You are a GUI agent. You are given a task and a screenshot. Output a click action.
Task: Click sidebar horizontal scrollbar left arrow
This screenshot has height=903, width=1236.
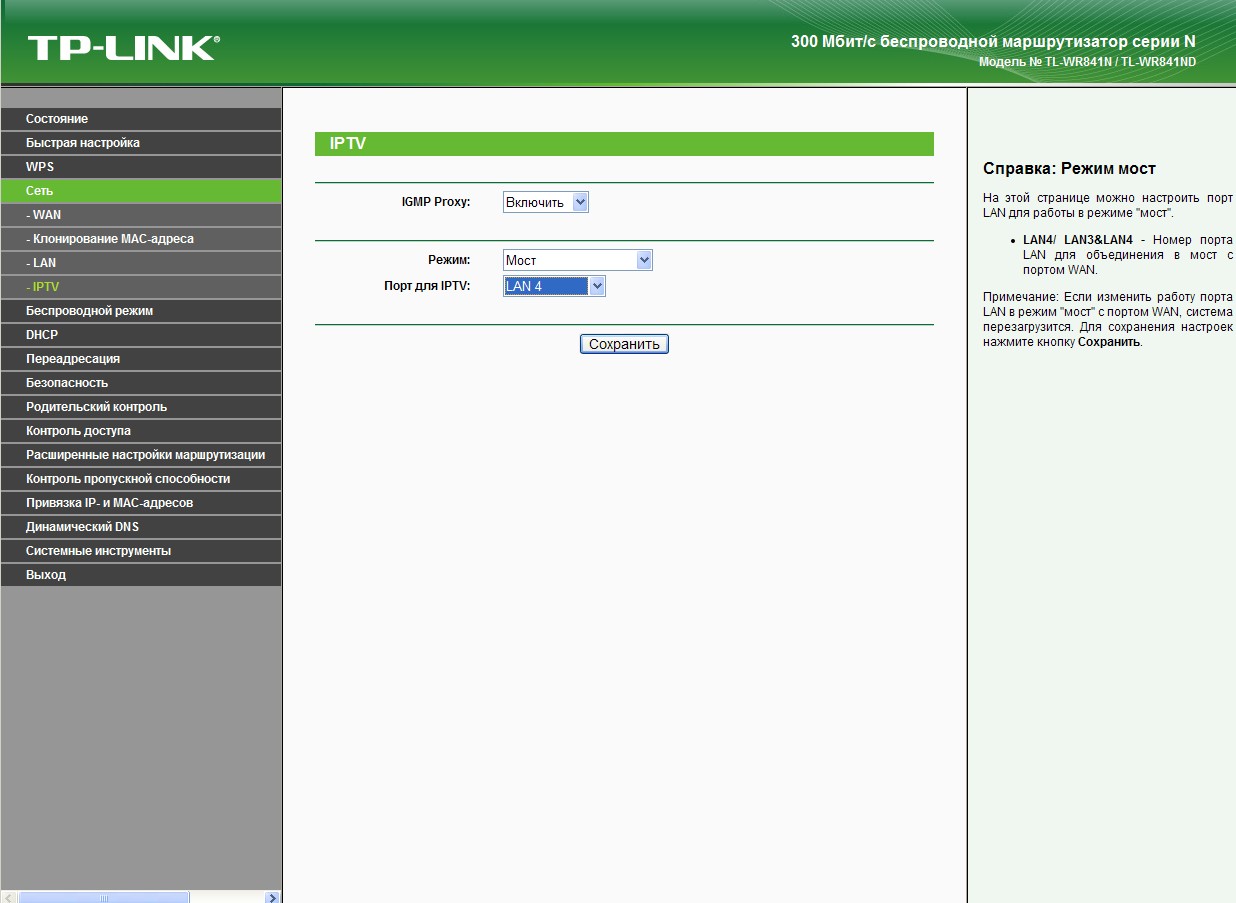point(9,898)
